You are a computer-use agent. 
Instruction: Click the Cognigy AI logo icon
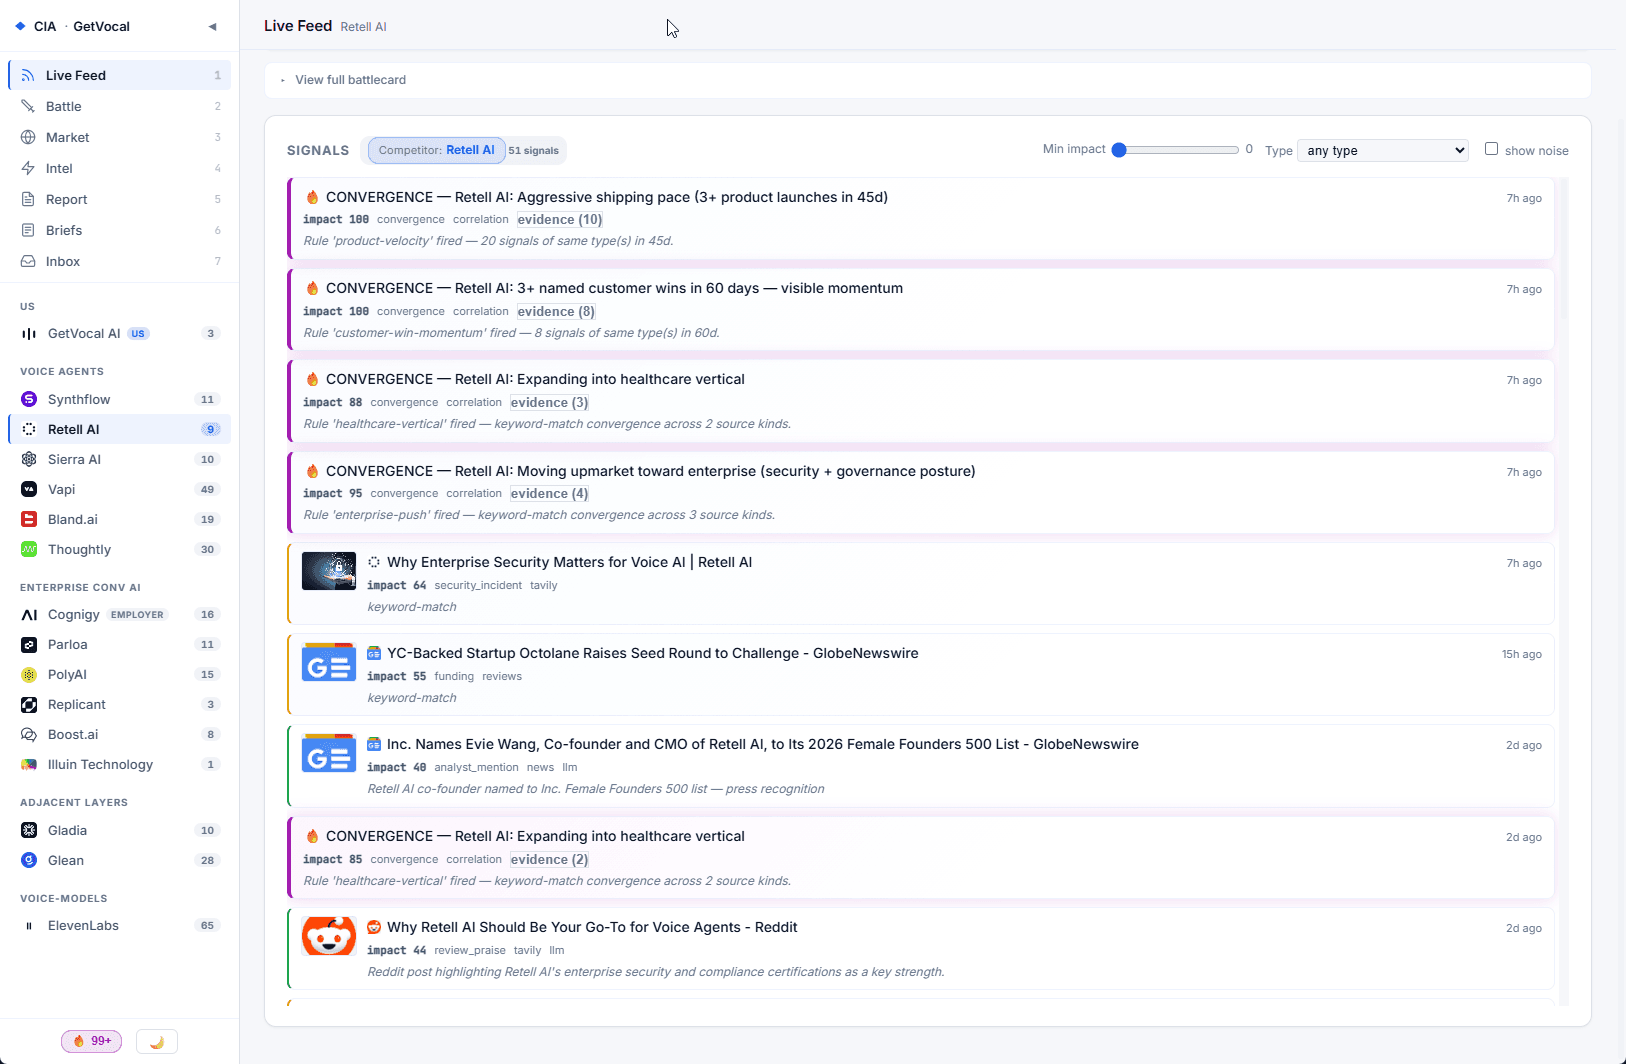tap(29, 614)
